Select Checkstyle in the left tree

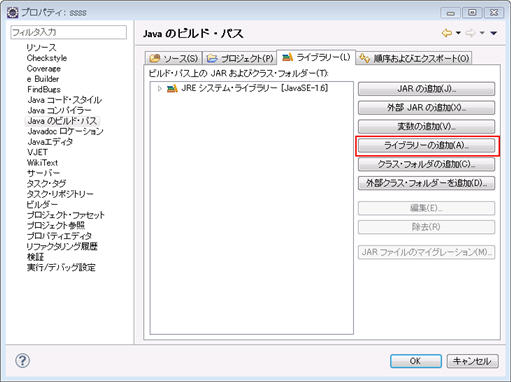(x=47, y=58)
